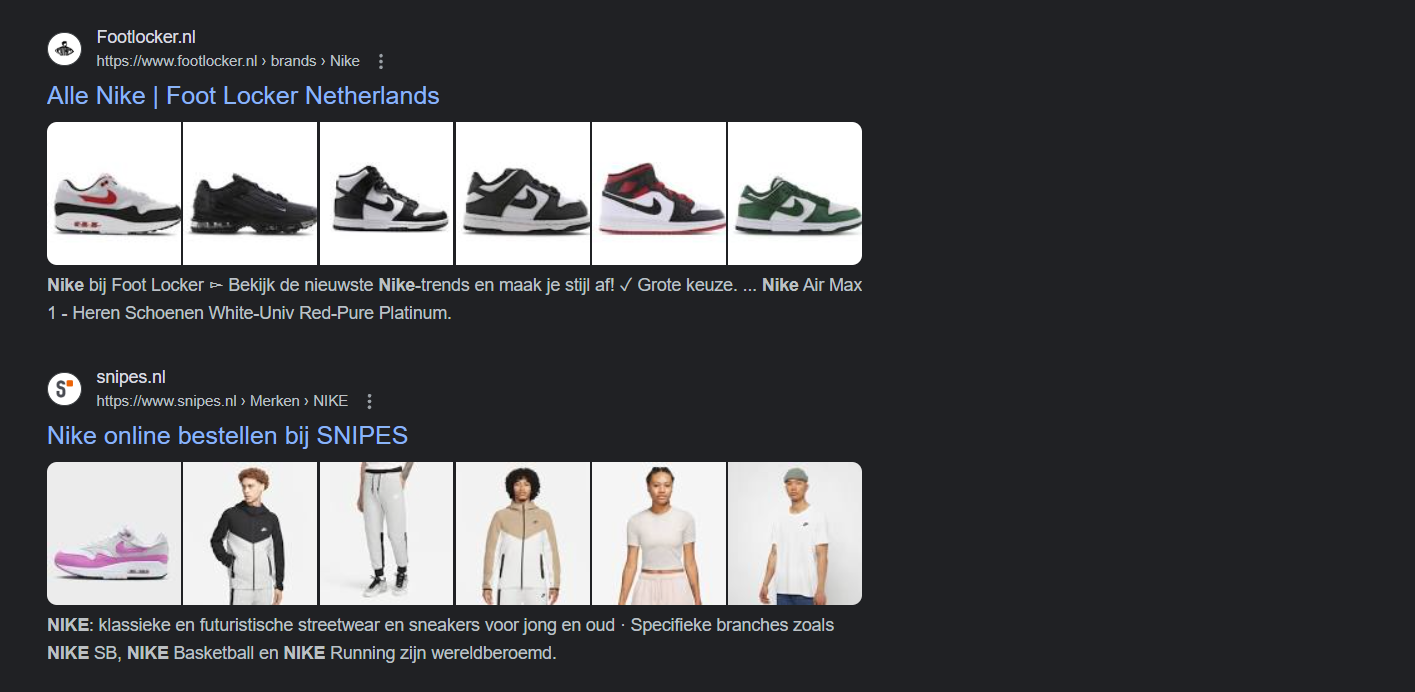The height and width of the screenshot is (692, 1415).
Task: Click the Footlocker.nl site favicon
Action: tap(64, 49)
